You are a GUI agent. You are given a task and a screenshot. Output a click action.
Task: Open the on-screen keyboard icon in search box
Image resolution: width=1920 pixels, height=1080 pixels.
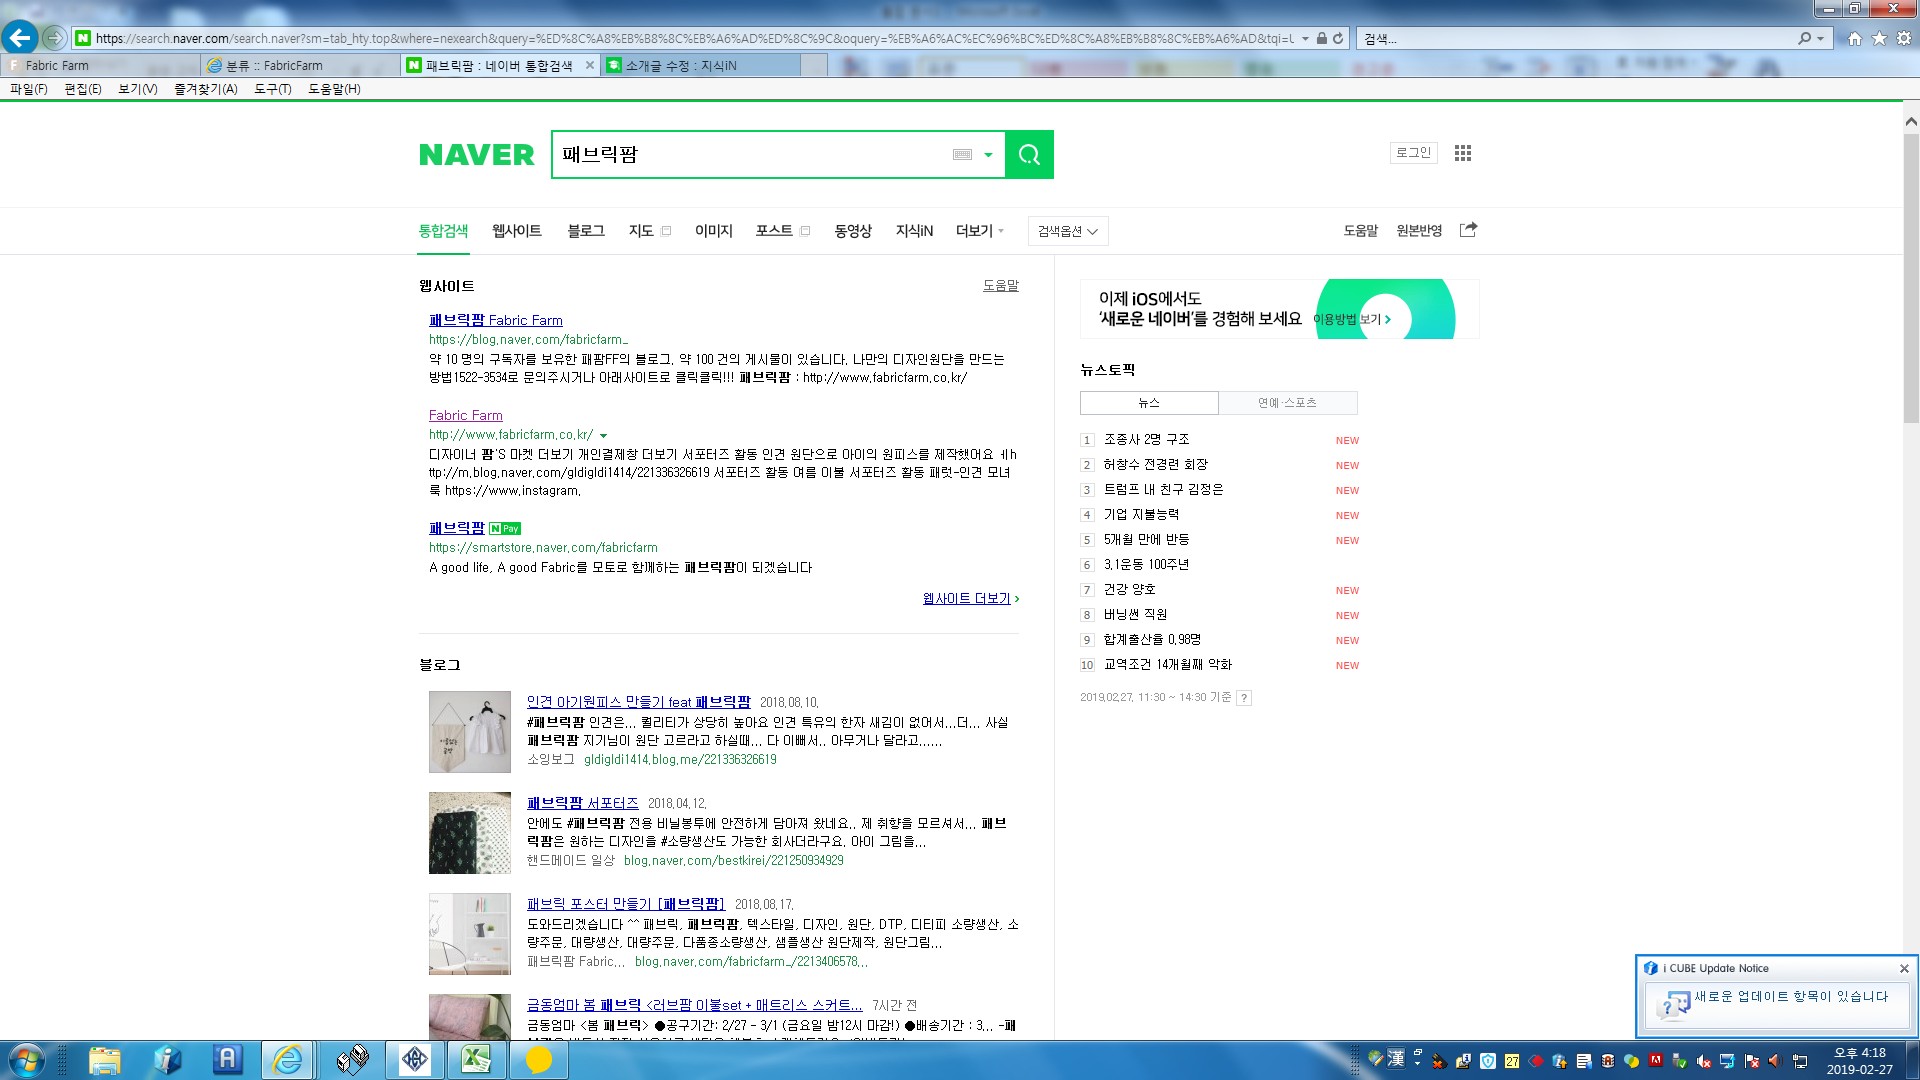coord(962,154)
